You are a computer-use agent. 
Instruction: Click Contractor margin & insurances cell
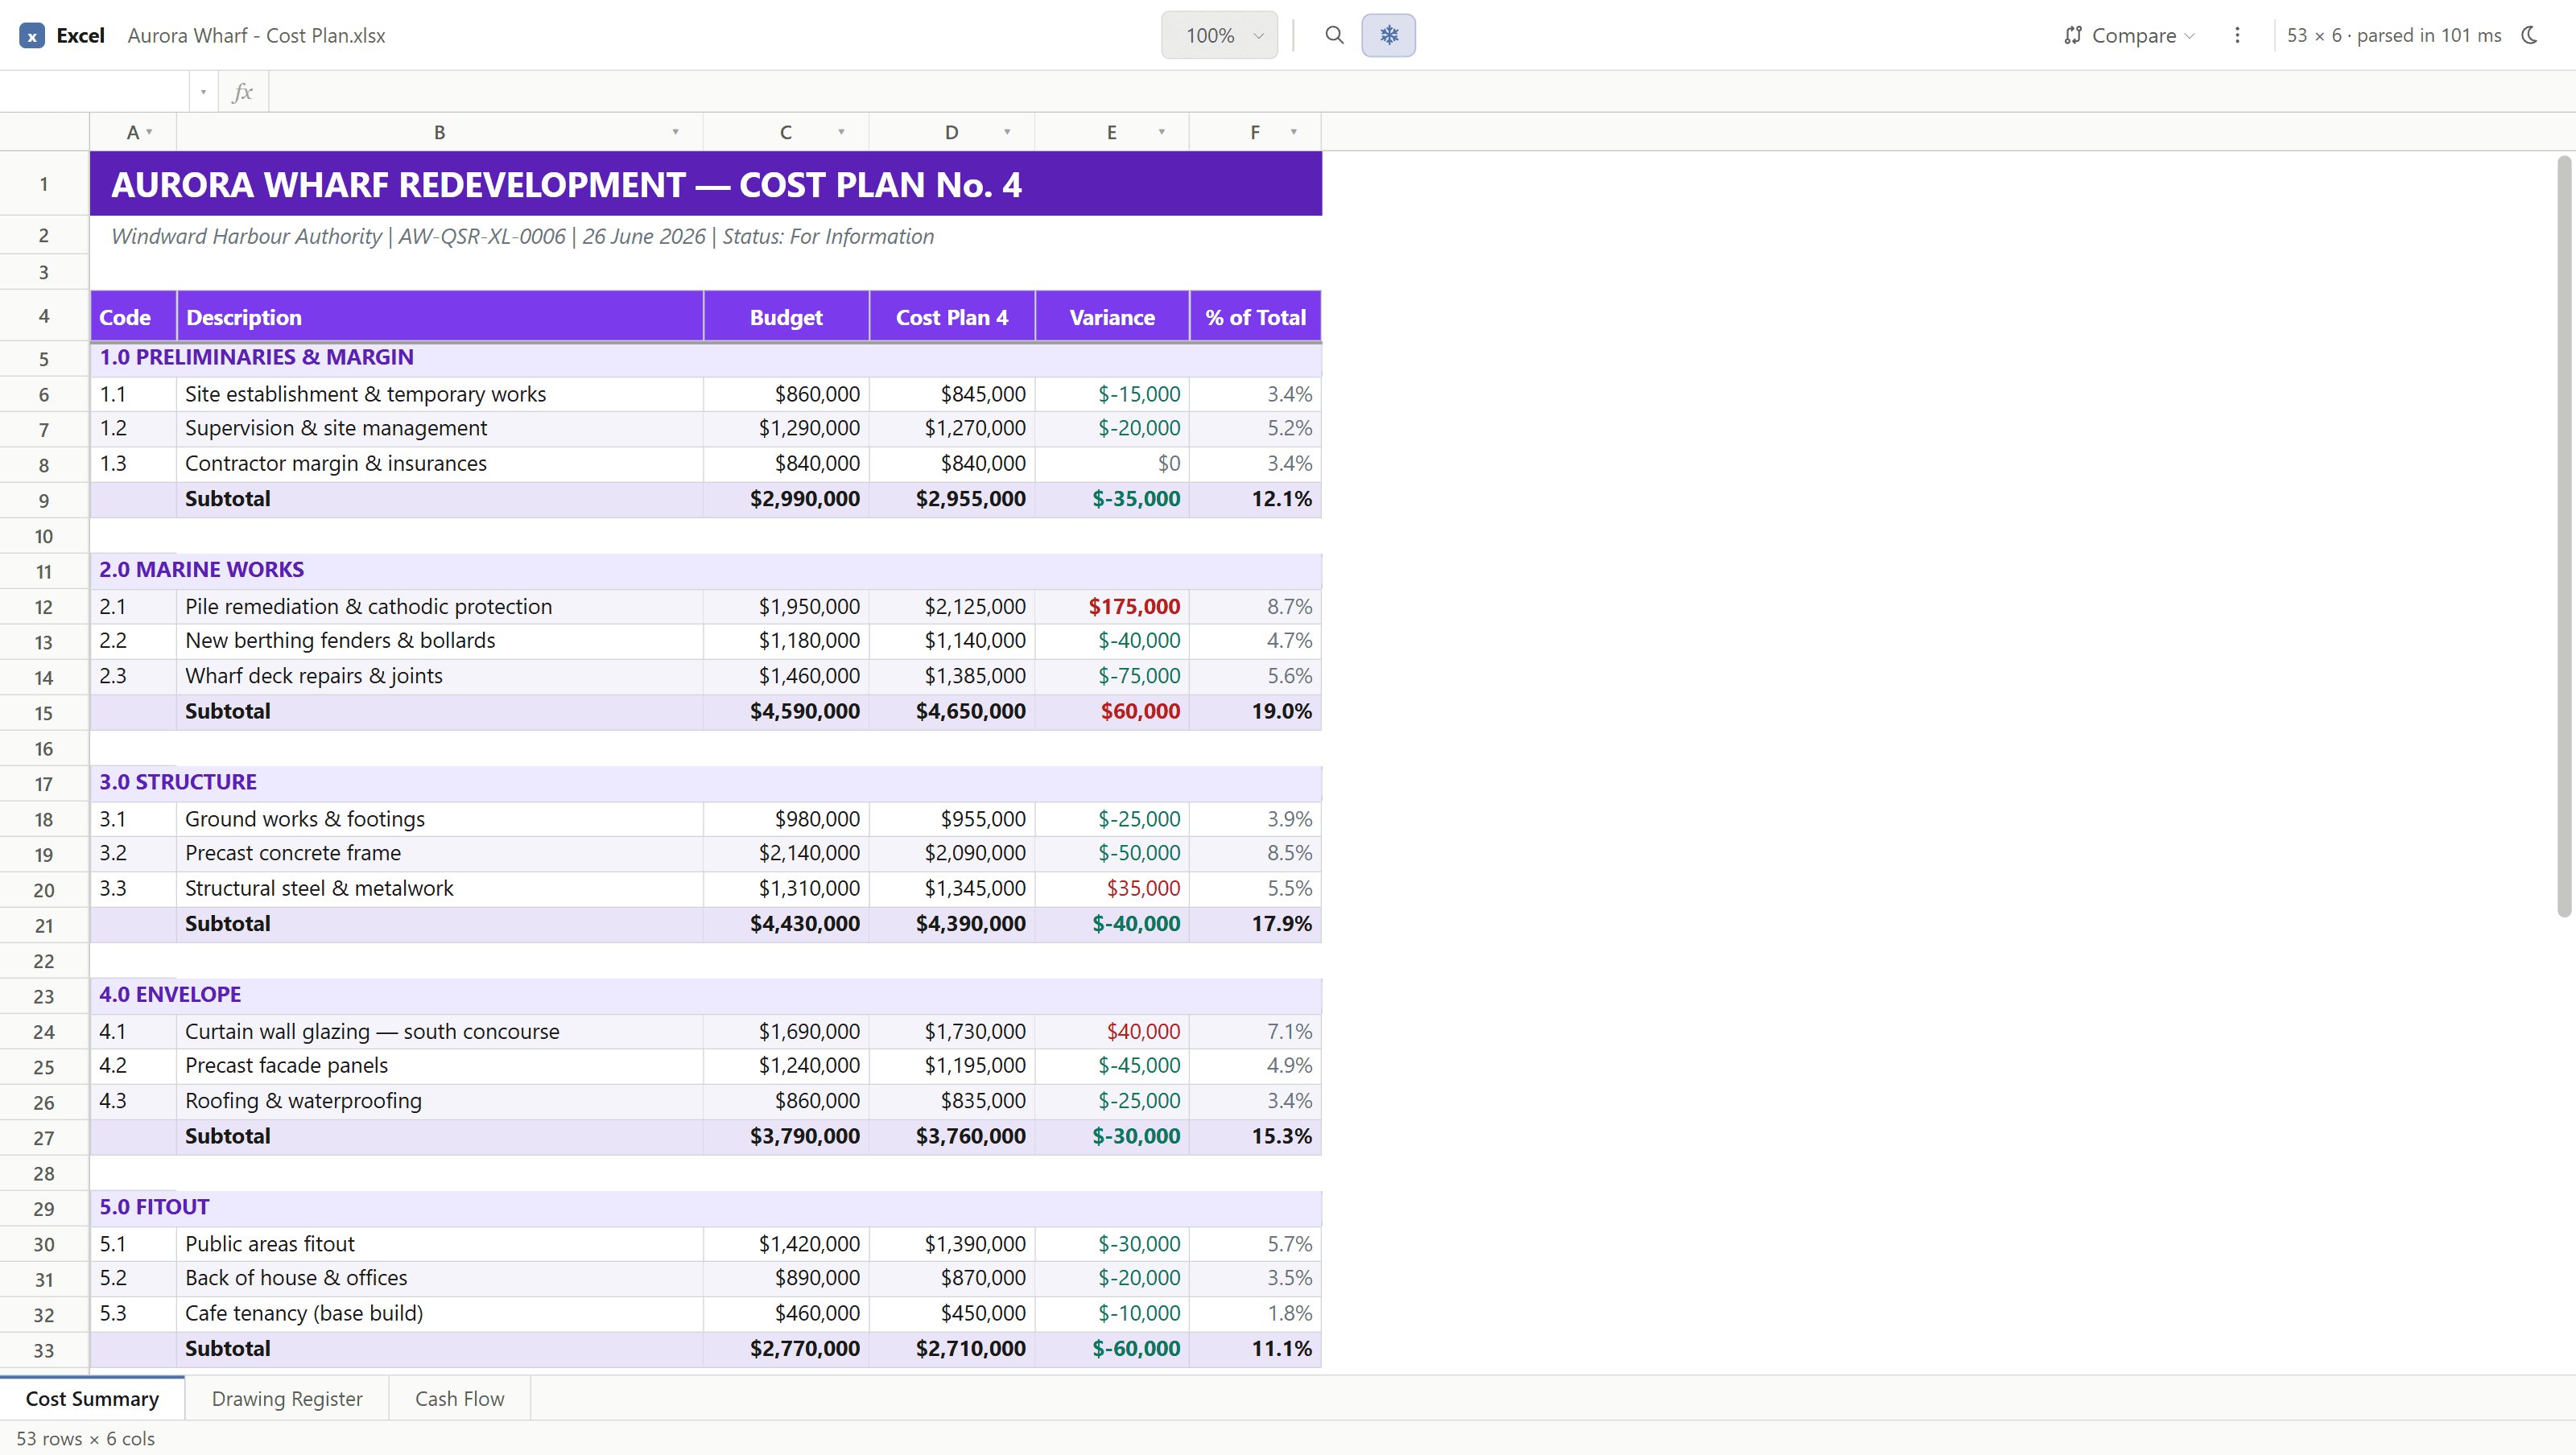(440, 464)
